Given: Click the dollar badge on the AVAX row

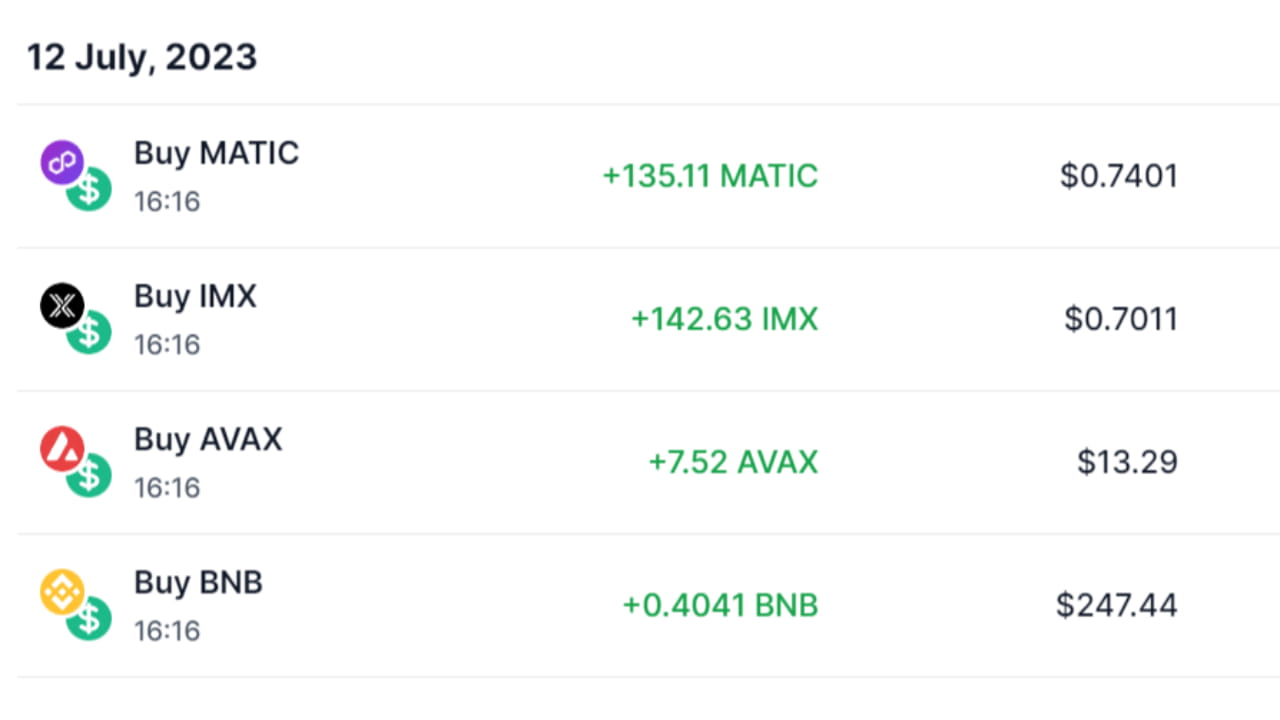Looking at the screenshot, I should pyautogui.click(x=89, y=474).
